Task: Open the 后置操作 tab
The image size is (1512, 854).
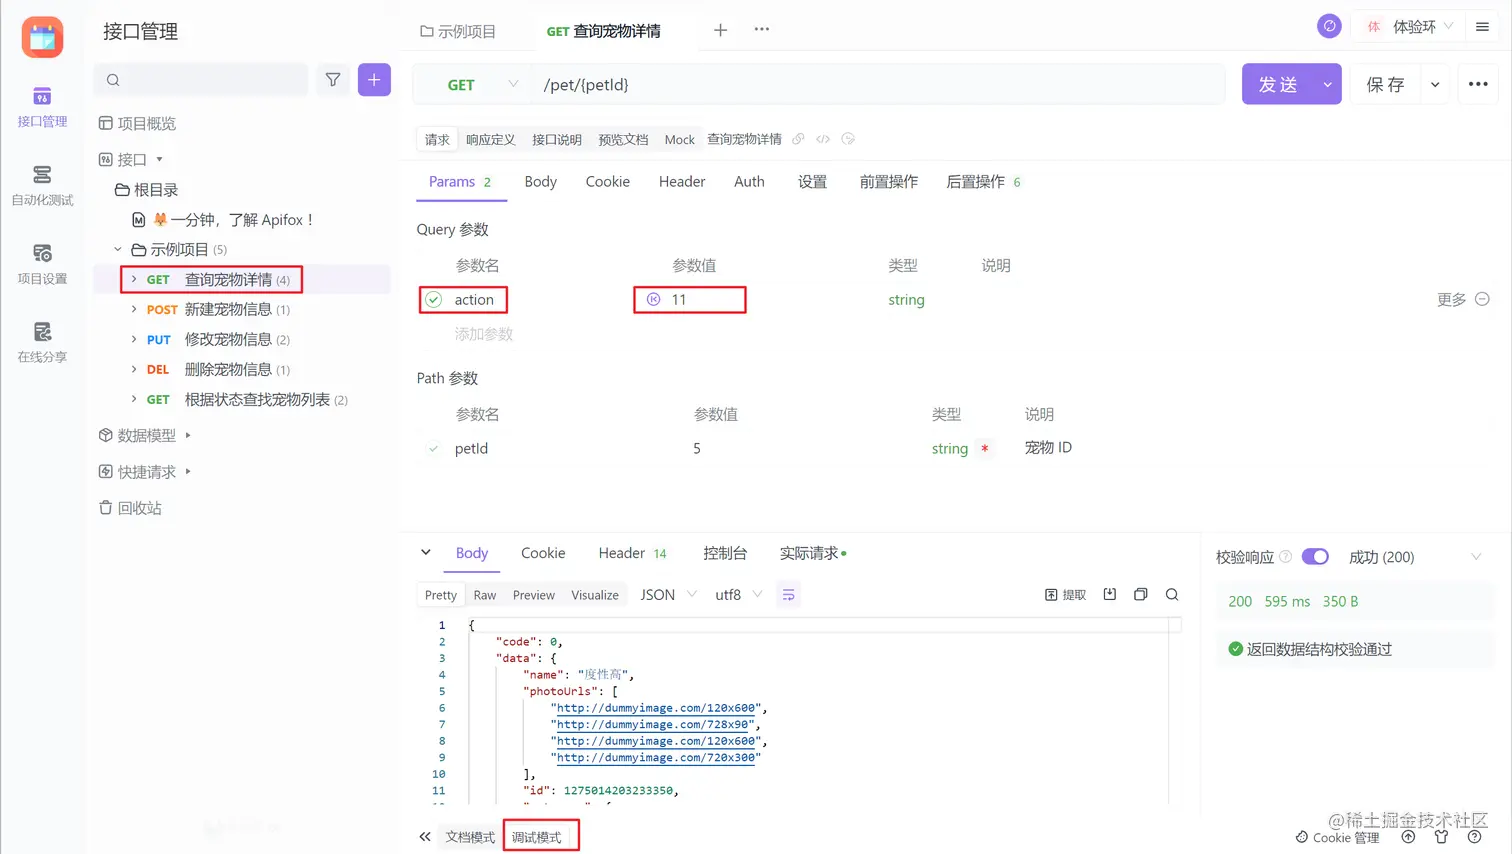Action: coord(983,182)
